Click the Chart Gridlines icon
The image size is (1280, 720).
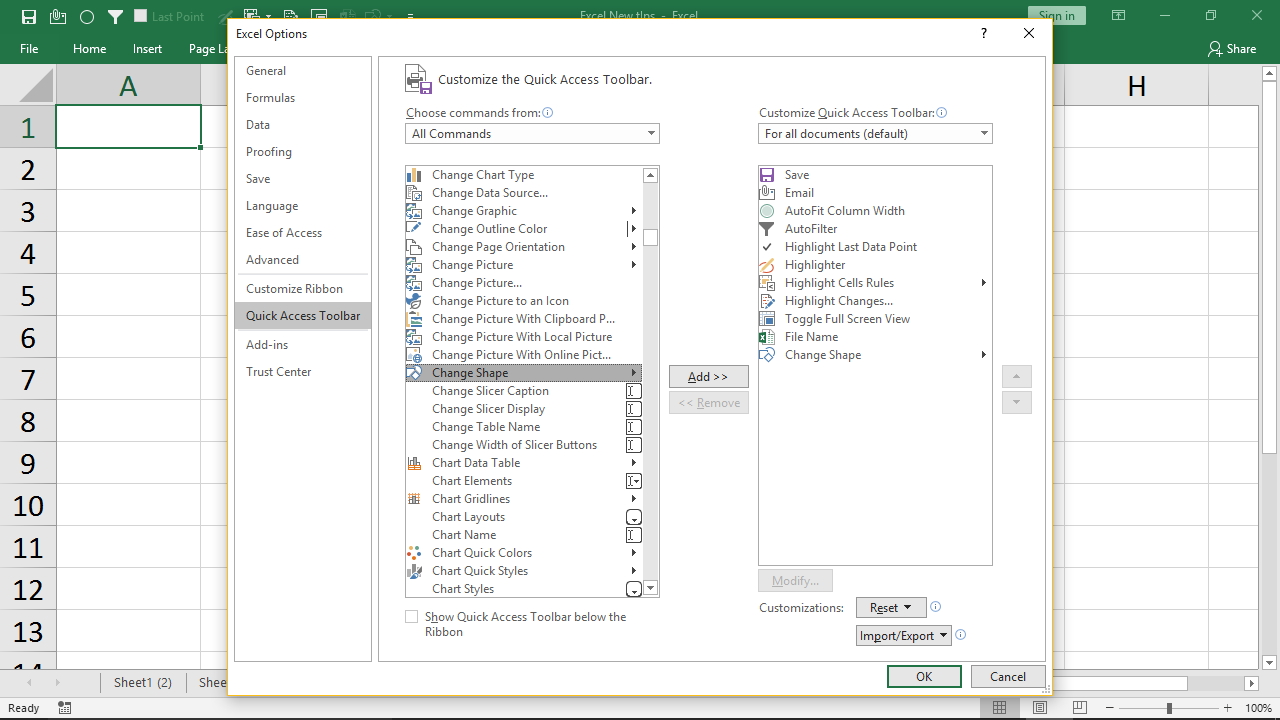414,499
